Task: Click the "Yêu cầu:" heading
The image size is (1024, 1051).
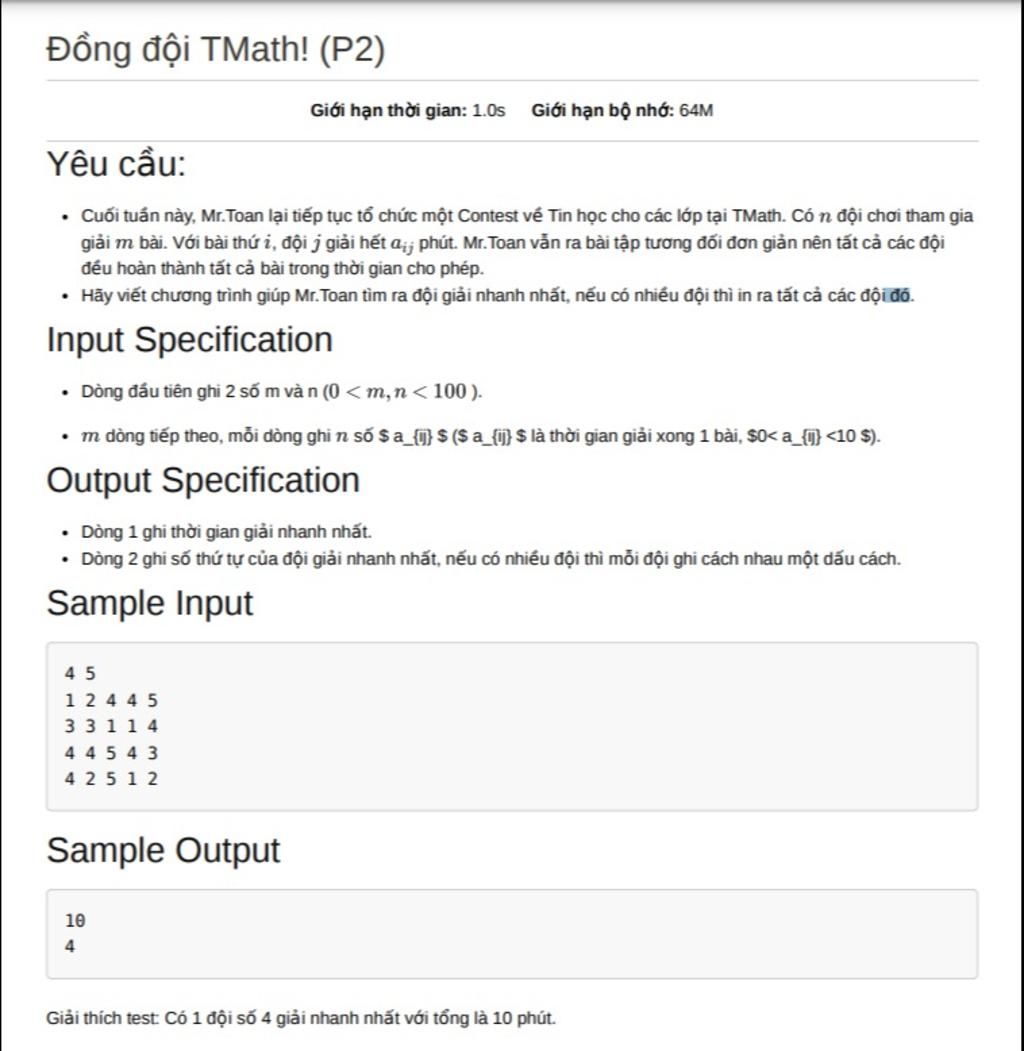Action: 116,164
